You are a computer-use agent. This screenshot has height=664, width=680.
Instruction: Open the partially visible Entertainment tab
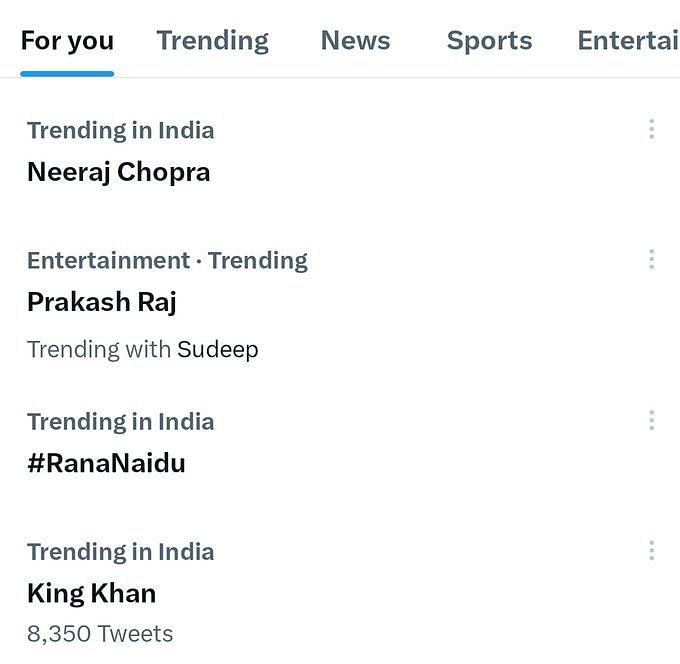(x=628, y=40)
